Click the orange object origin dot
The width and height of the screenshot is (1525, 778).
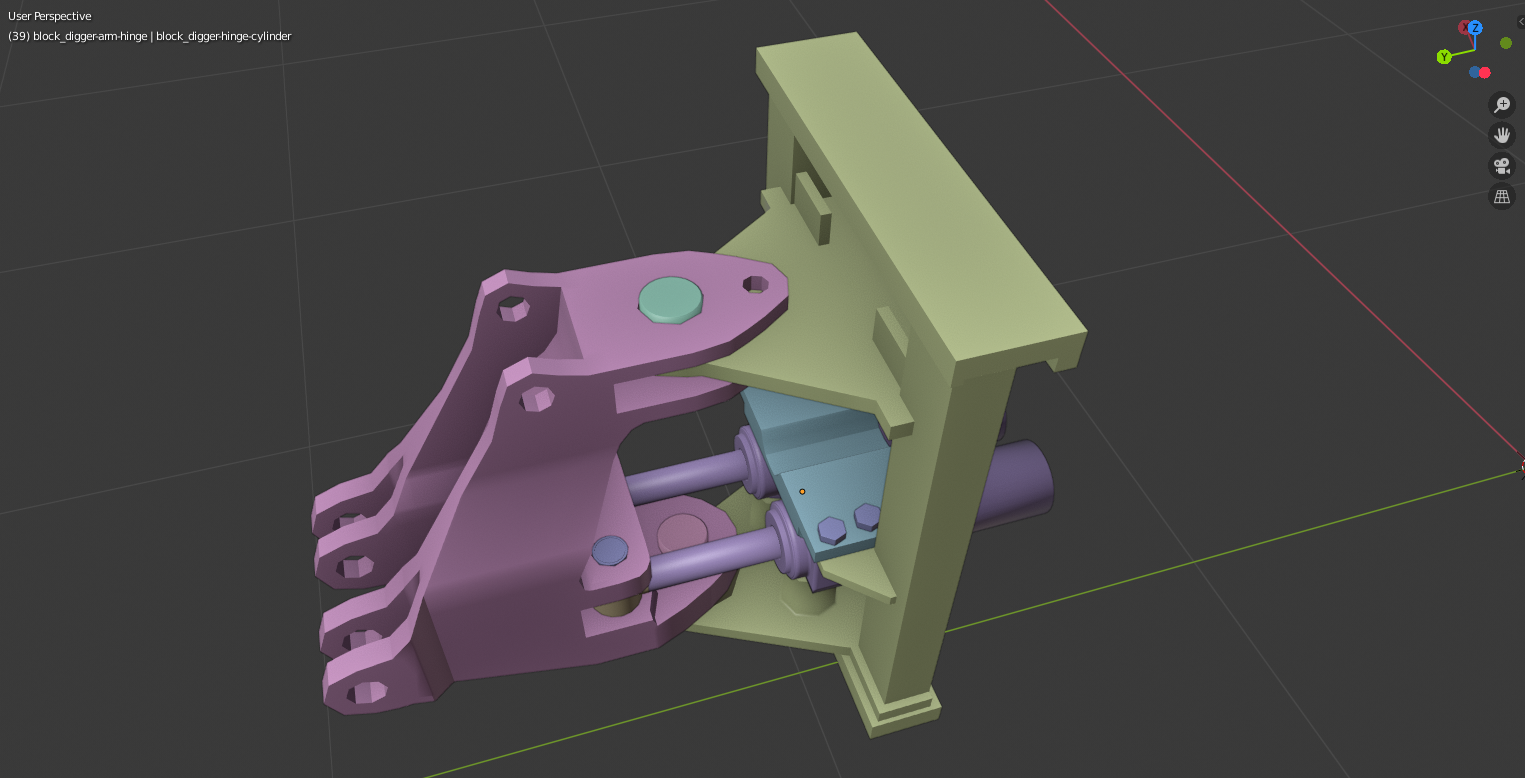tap(802, 491)
